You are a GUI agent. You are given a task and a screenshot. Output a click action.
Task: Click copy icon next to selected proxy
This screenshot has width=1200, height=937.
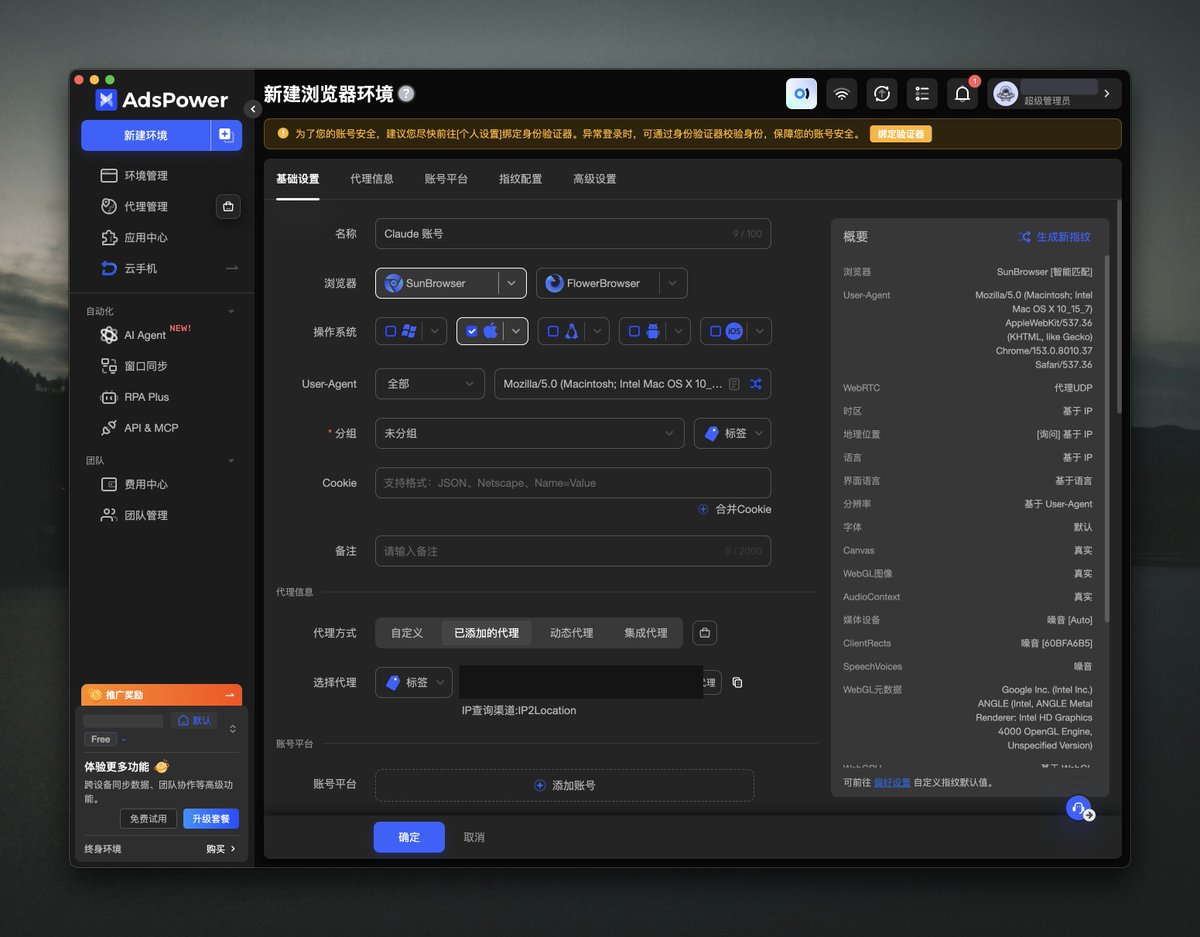(x=737, y=683)
